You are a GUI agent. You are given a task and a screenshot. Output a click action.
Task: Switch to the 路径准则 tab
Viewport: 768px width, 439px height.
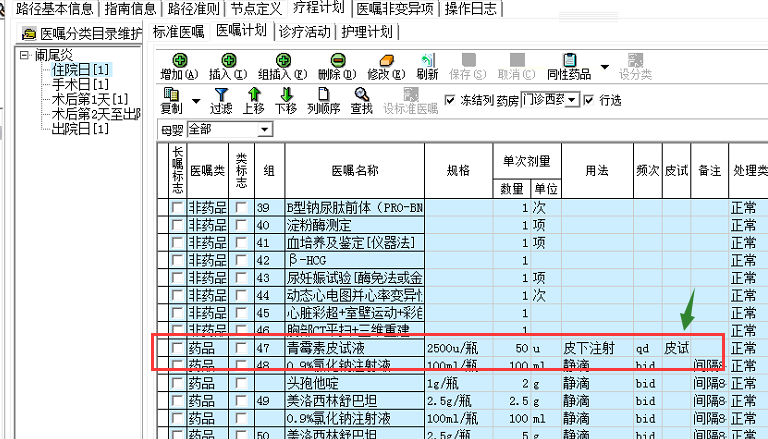193,8
